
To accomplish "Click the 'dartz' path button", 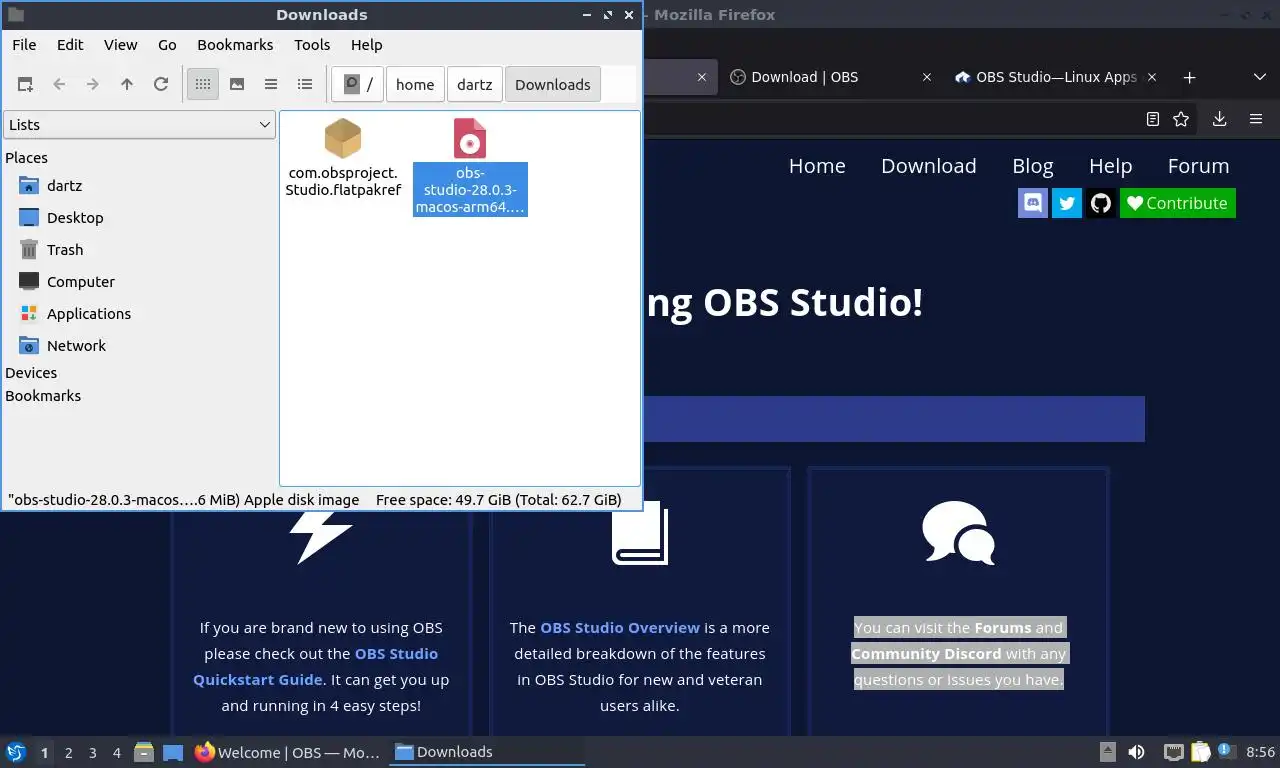I will point(475,85).
